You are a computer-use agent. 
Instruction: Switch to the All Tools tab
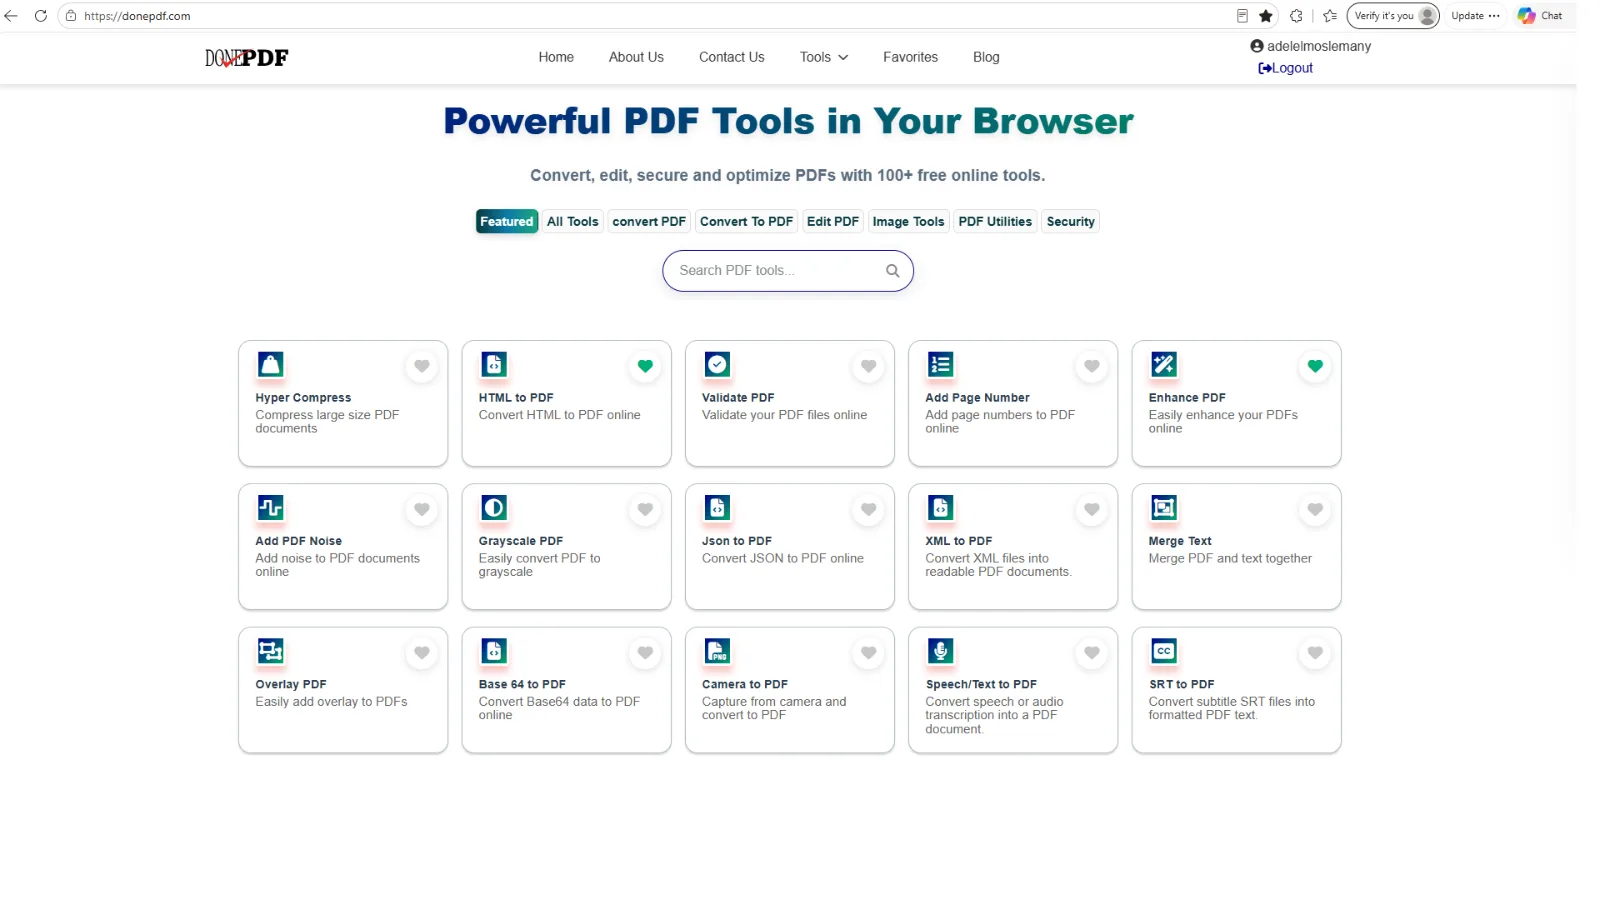(x=572, y=222)
